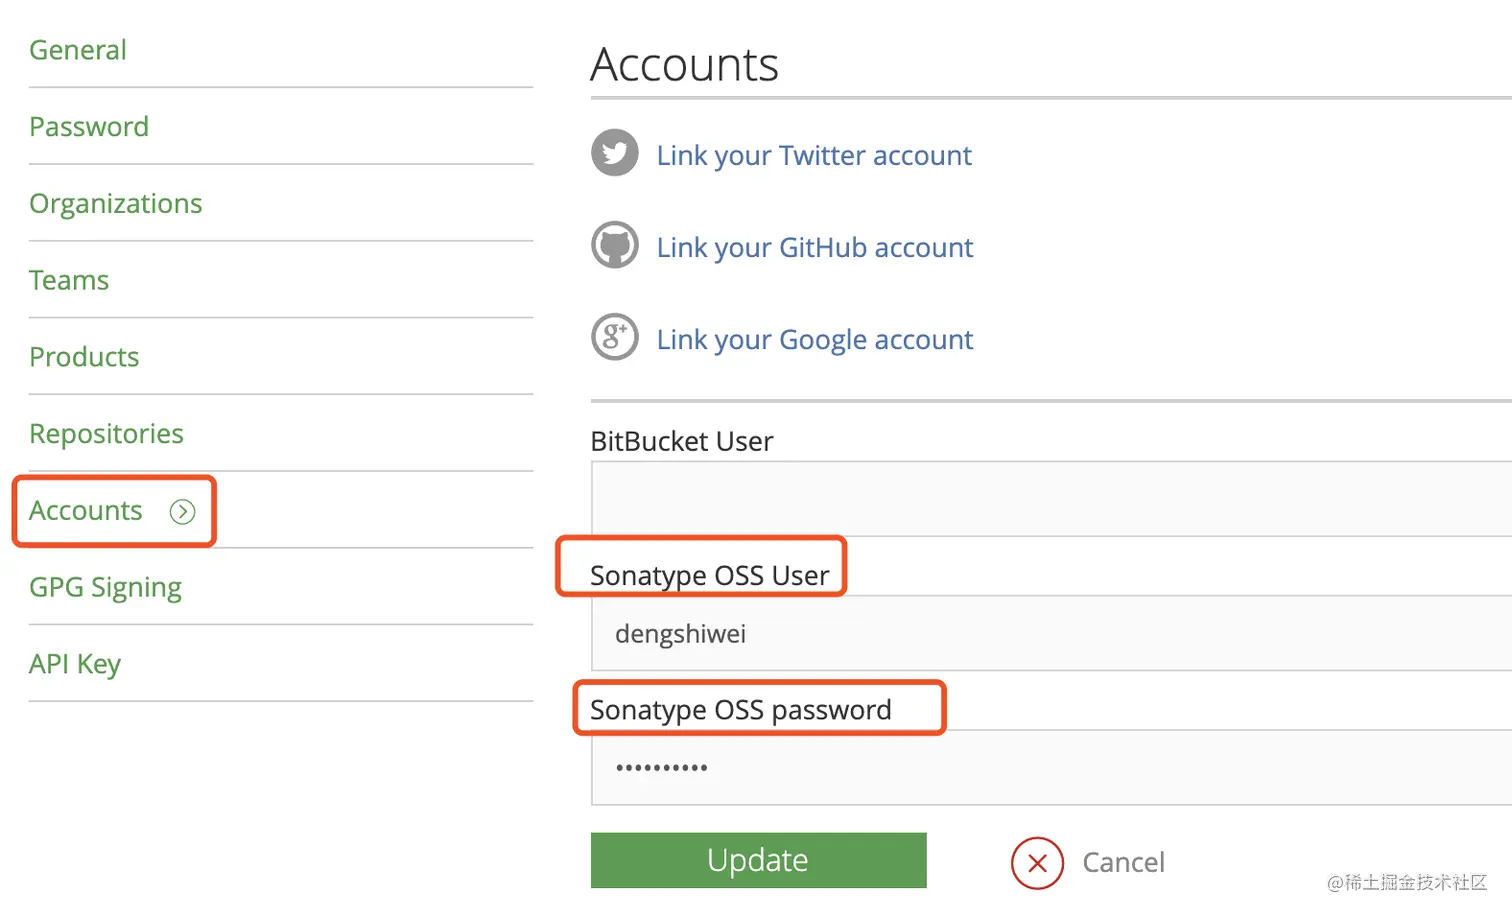Image resolution: width=1512 pixels, height=917 pixels.
Task: Go to Password settings
Action: [x=89, y=127]
